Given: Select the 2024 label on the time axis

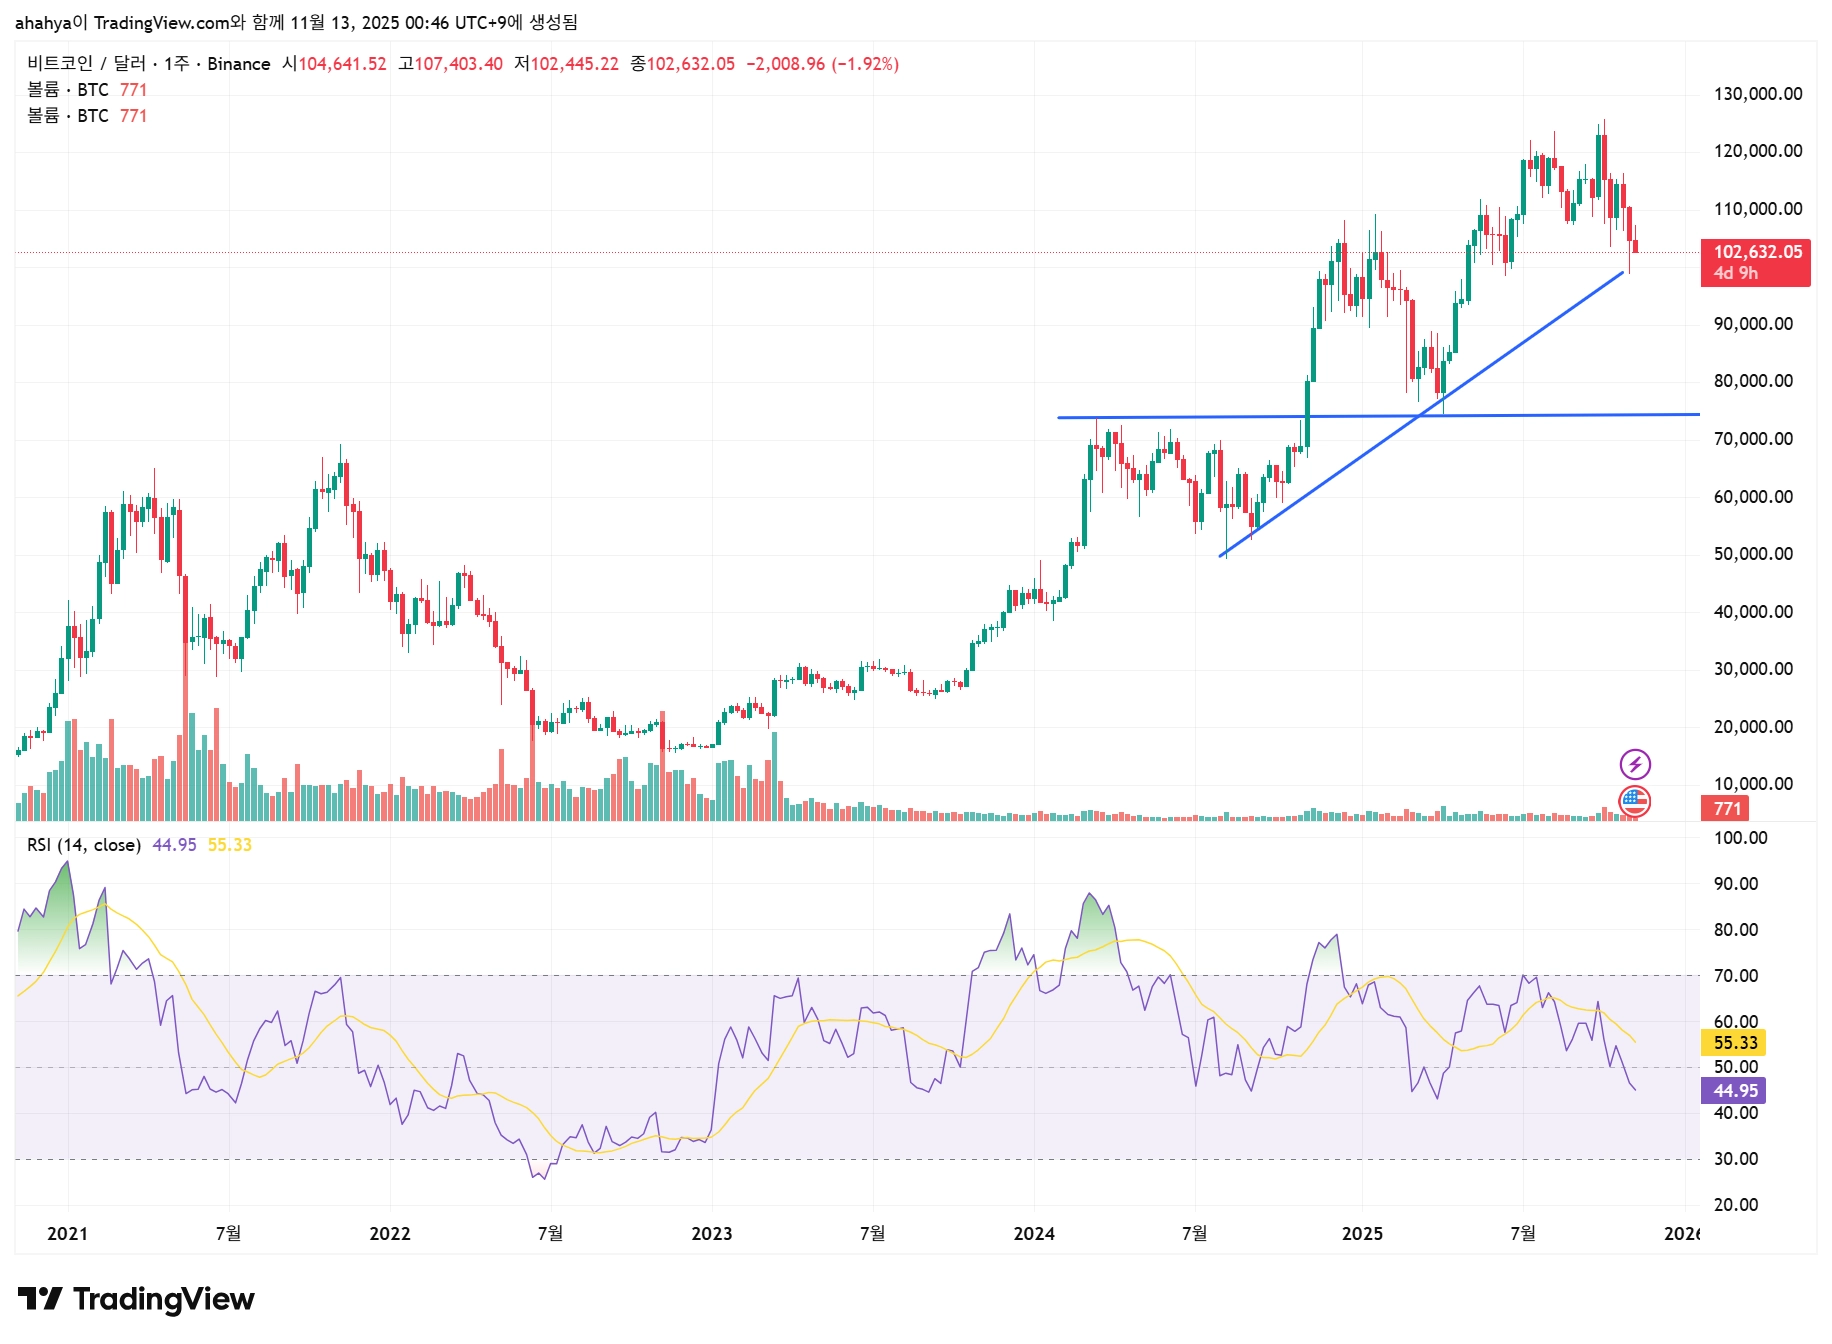Looking at the screenshot, I should click(1035, 1235).
